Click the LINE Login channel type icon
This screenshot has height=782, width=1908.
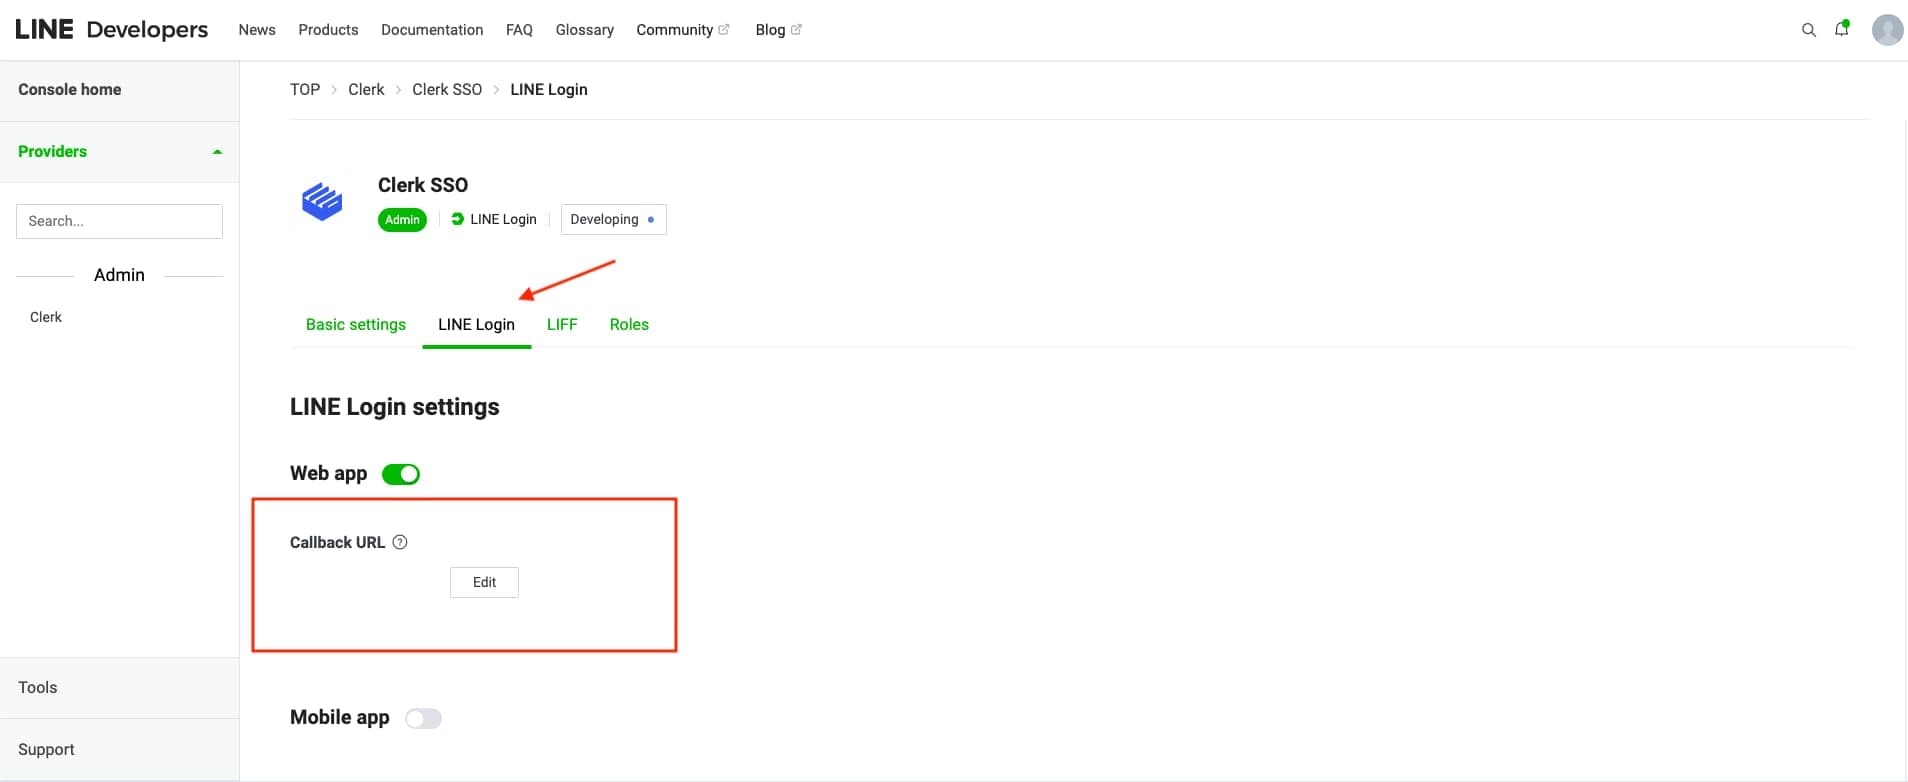[457, 219]
